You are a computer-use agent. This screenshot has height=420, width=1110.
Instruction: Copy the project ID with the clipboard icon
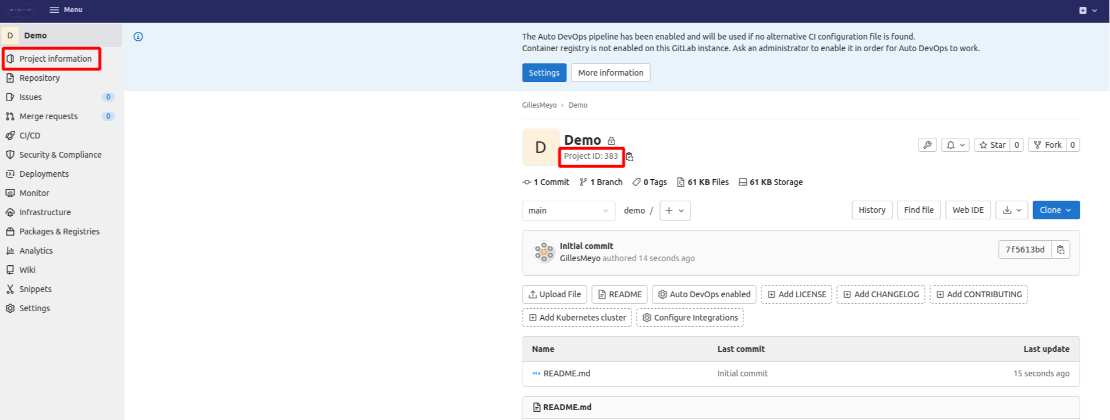click(x=629, y=157)
